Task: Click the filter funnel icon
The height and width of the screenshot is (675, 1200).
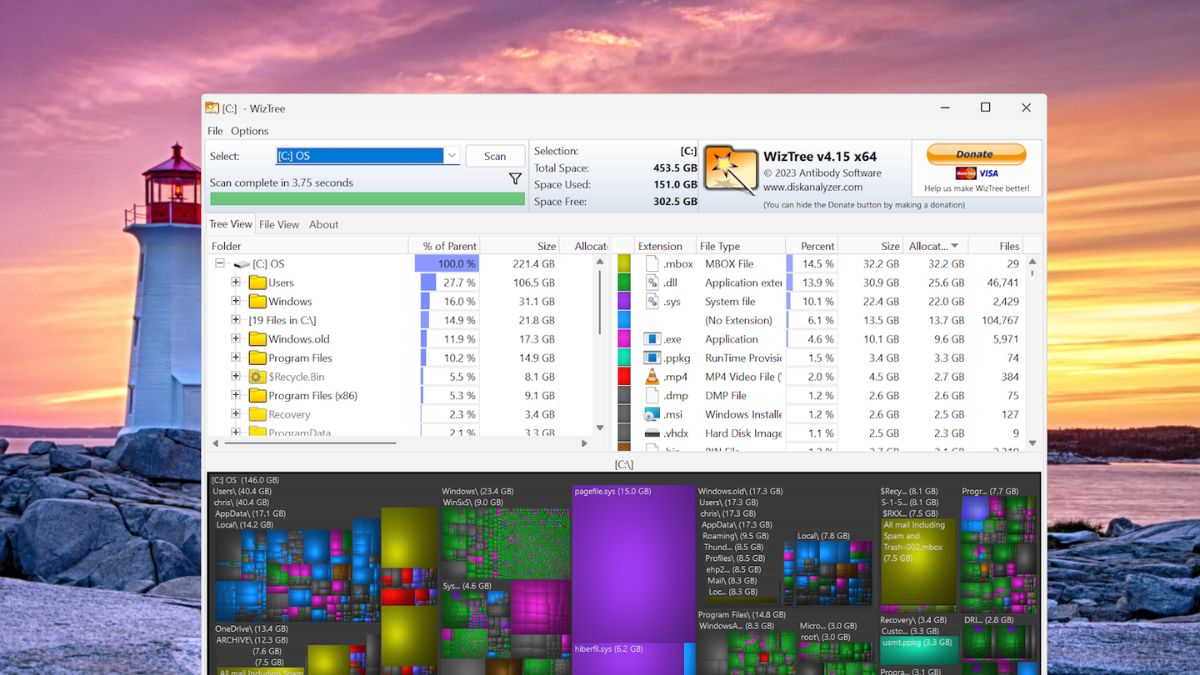Action: point(515,179)
